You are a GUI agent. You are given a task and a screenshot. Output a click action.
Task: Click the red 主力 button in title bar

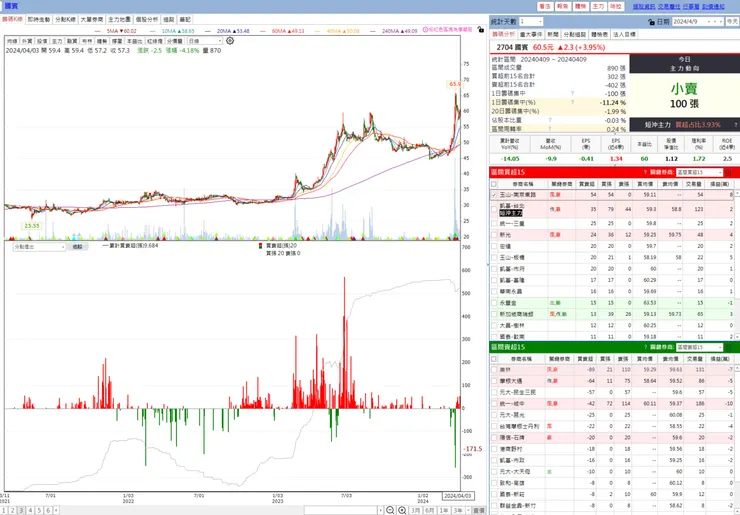point(598,6)
